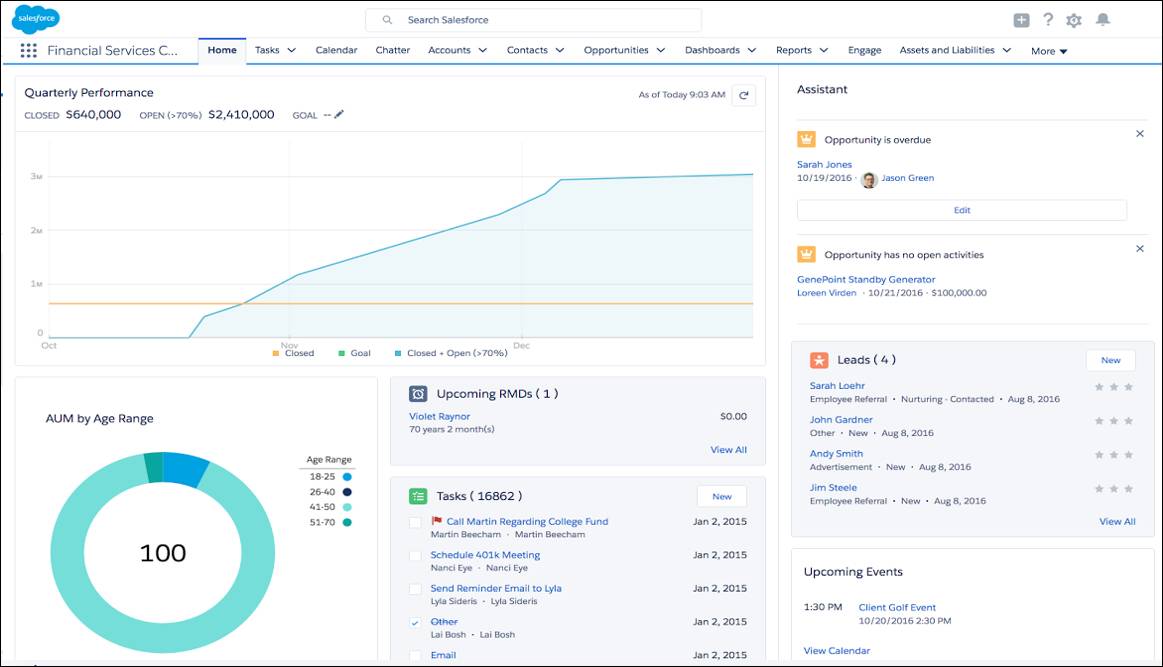The width and height of the screenshot is (1163, 667).
Task: Click the Leads star icon
Action: (x=819, y=360)
